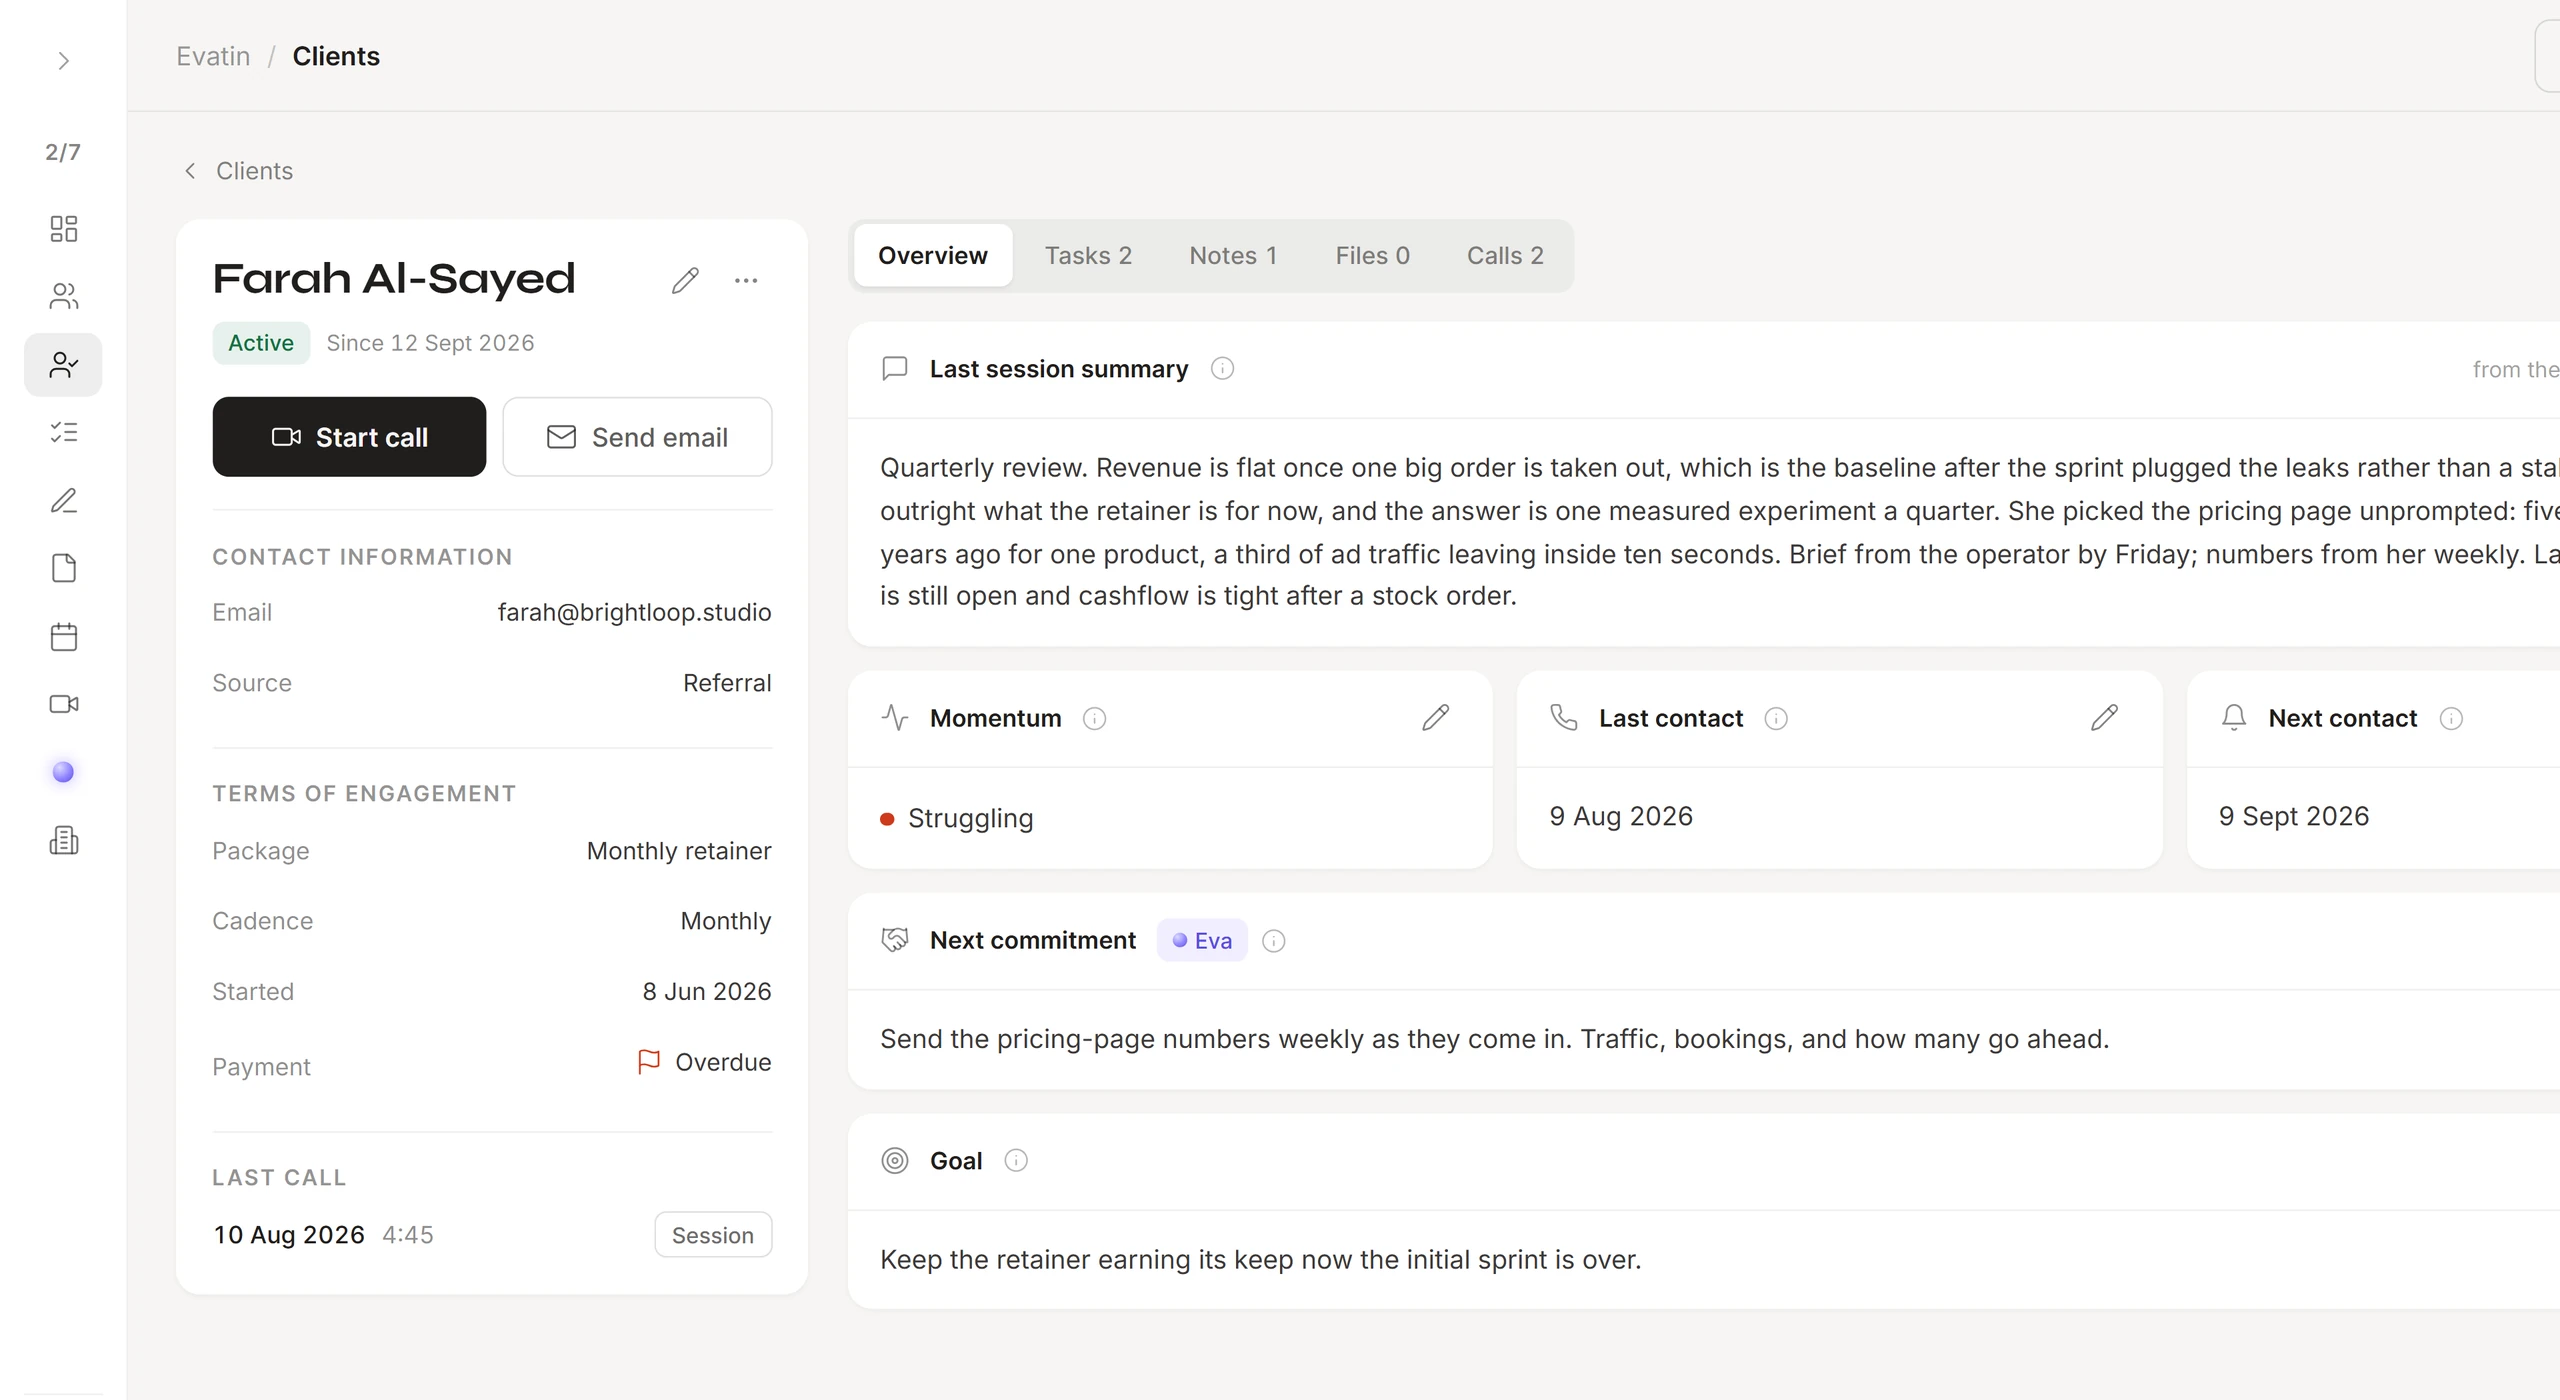The width and height of the screenshot is (2560, 1400).
Task: Open last call dated 10 Aug 2026
Action: (x=289, y=1235)
